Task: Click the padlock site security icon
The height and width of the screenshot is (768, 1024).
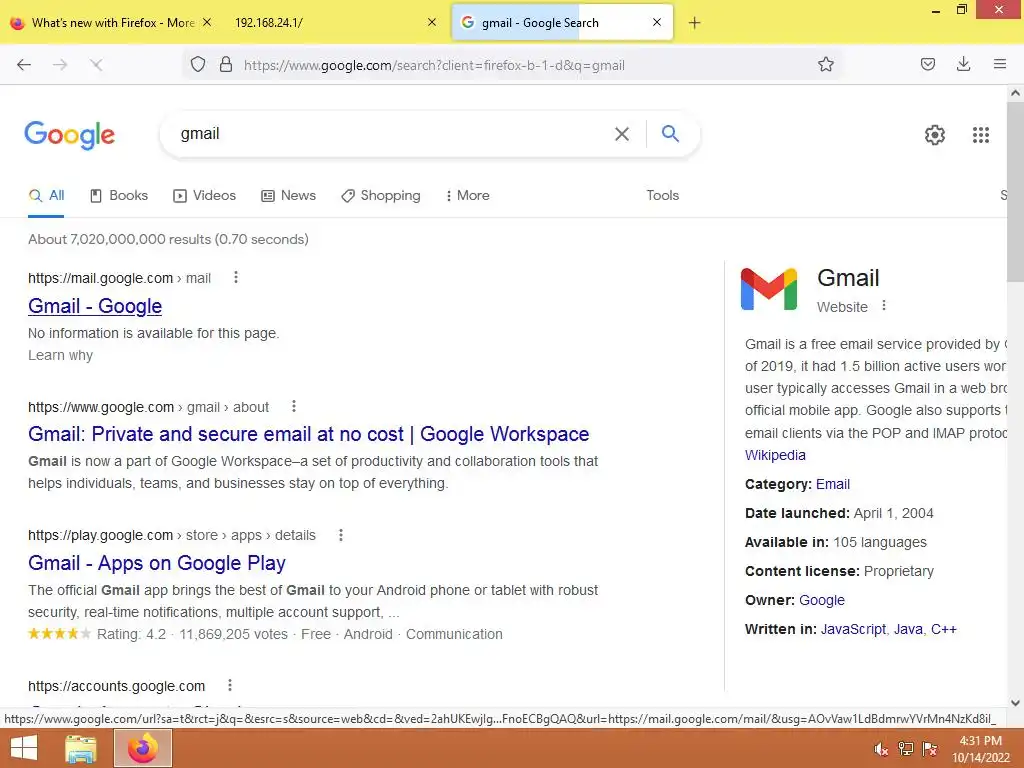Action: [226, 65]
